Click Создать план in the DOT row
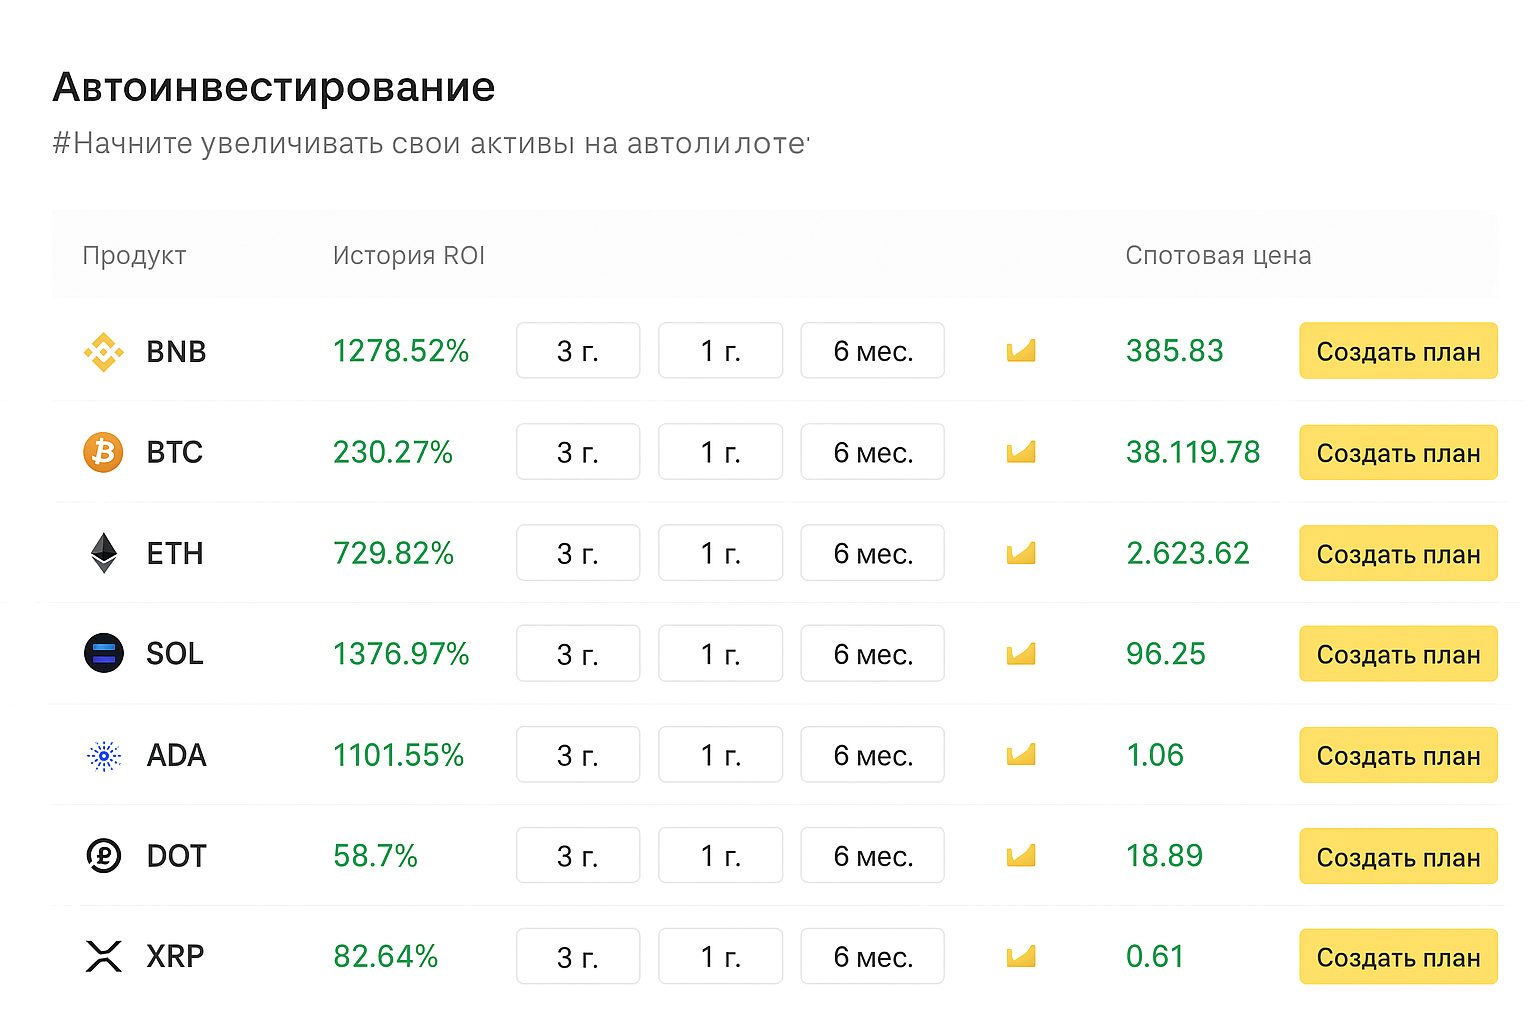Screen dimensions: 1536x1024 [x=1397, y=856]
